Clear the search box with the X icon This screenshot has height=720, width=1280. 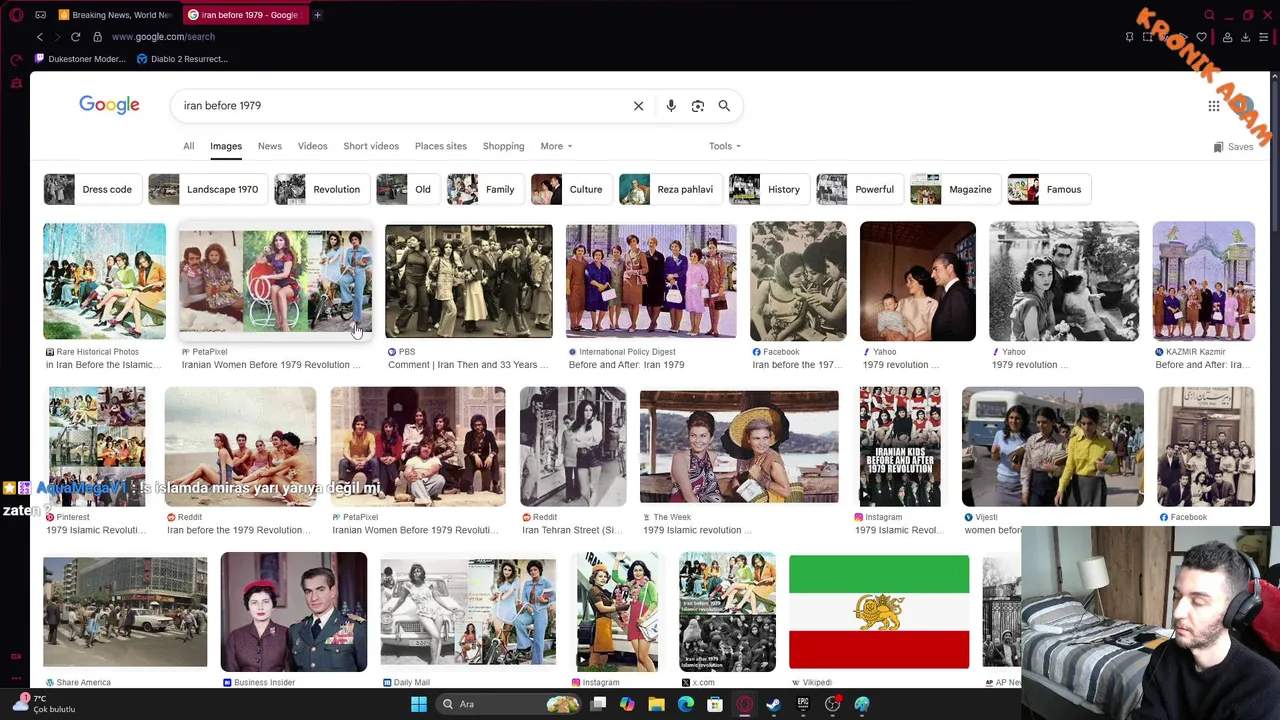(638, 106)
